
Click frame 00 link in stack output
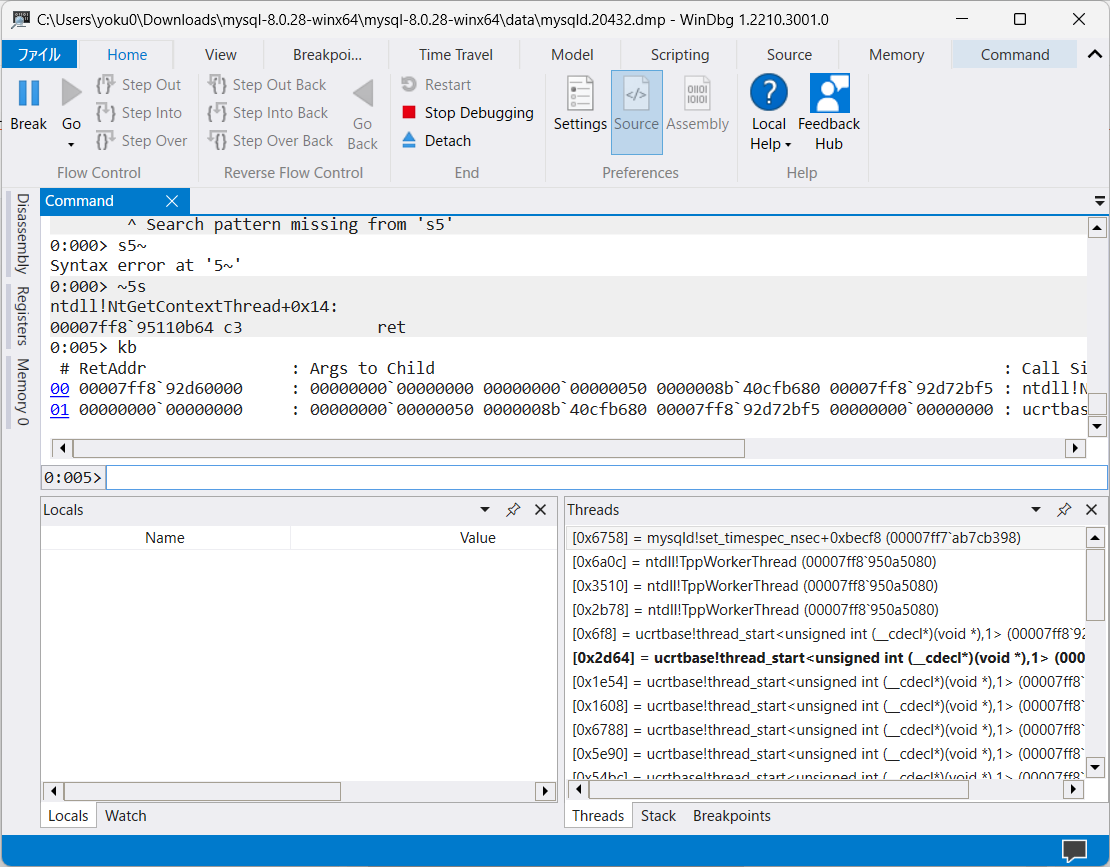[x=59, y=389]
